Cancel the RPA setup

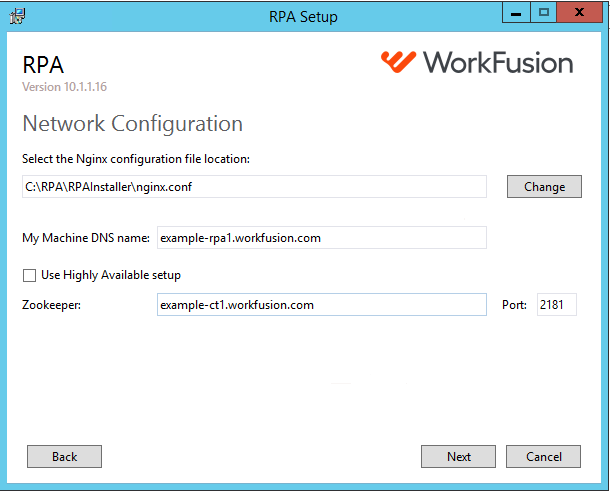click(543, 457)
